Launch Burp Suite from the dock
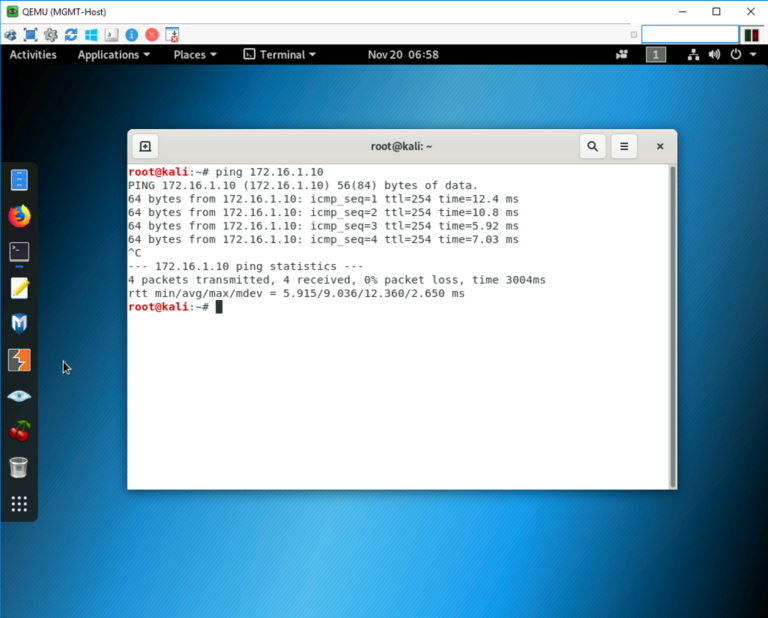Image resolution: width=768 pixels, height=618 pixels. point(19,360)
